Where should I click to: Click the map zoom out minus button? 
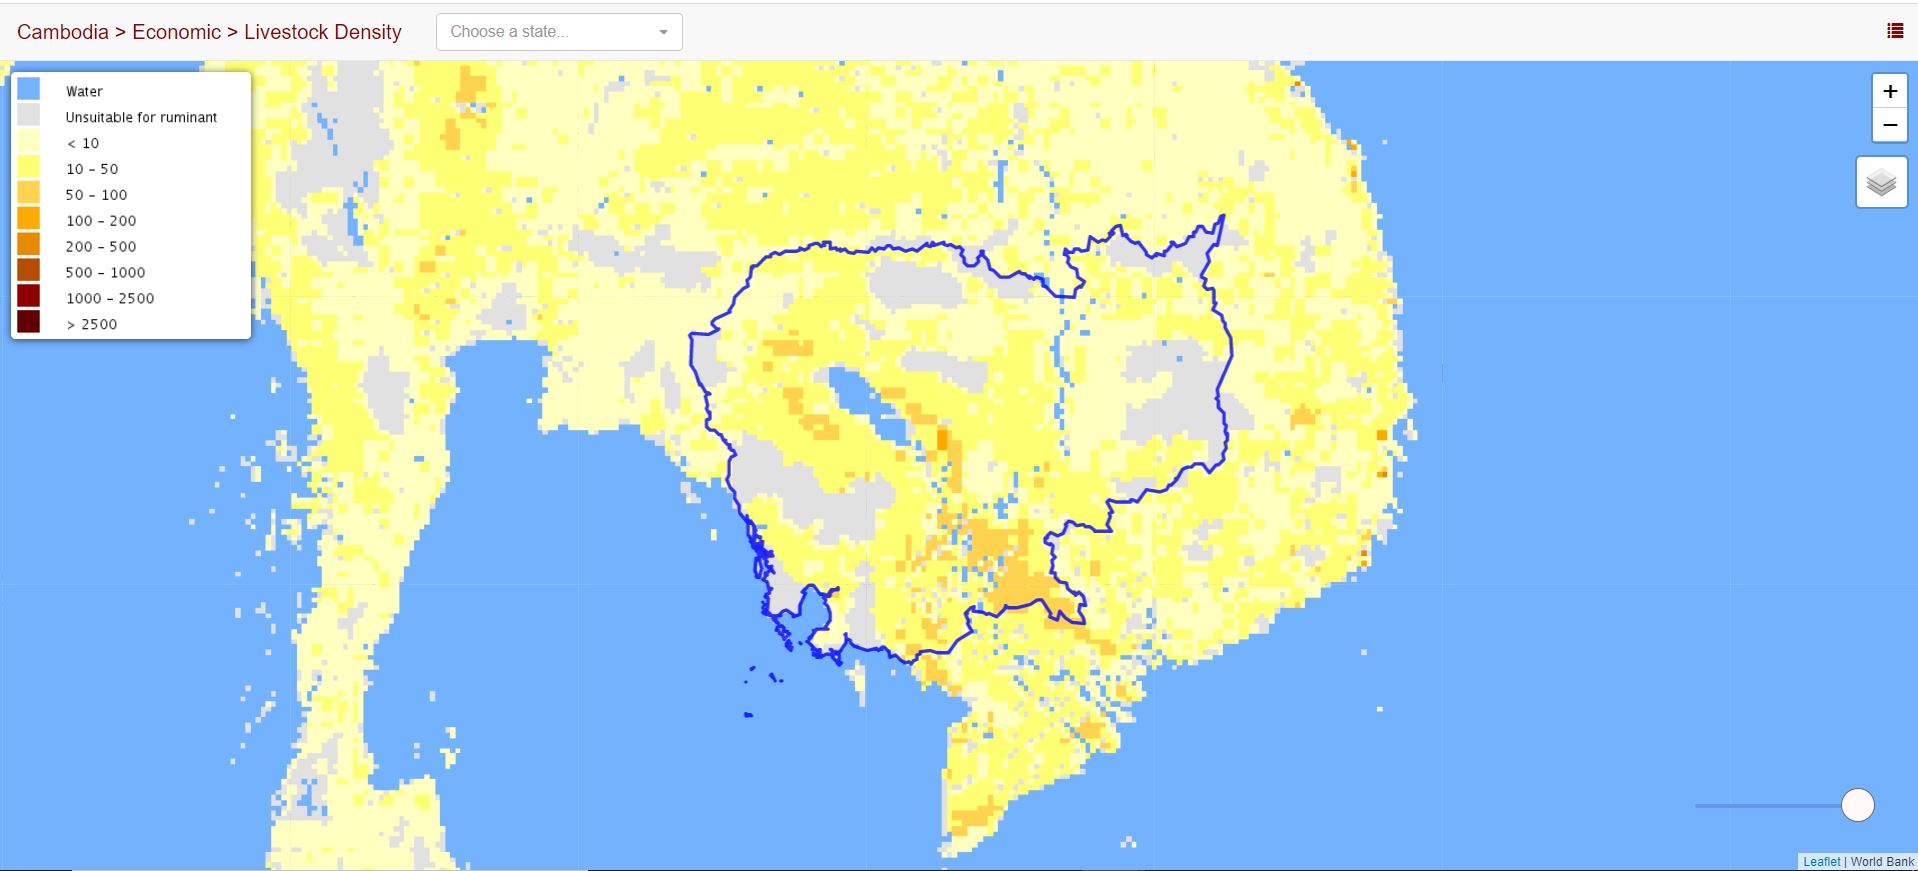pos(1889,125)
